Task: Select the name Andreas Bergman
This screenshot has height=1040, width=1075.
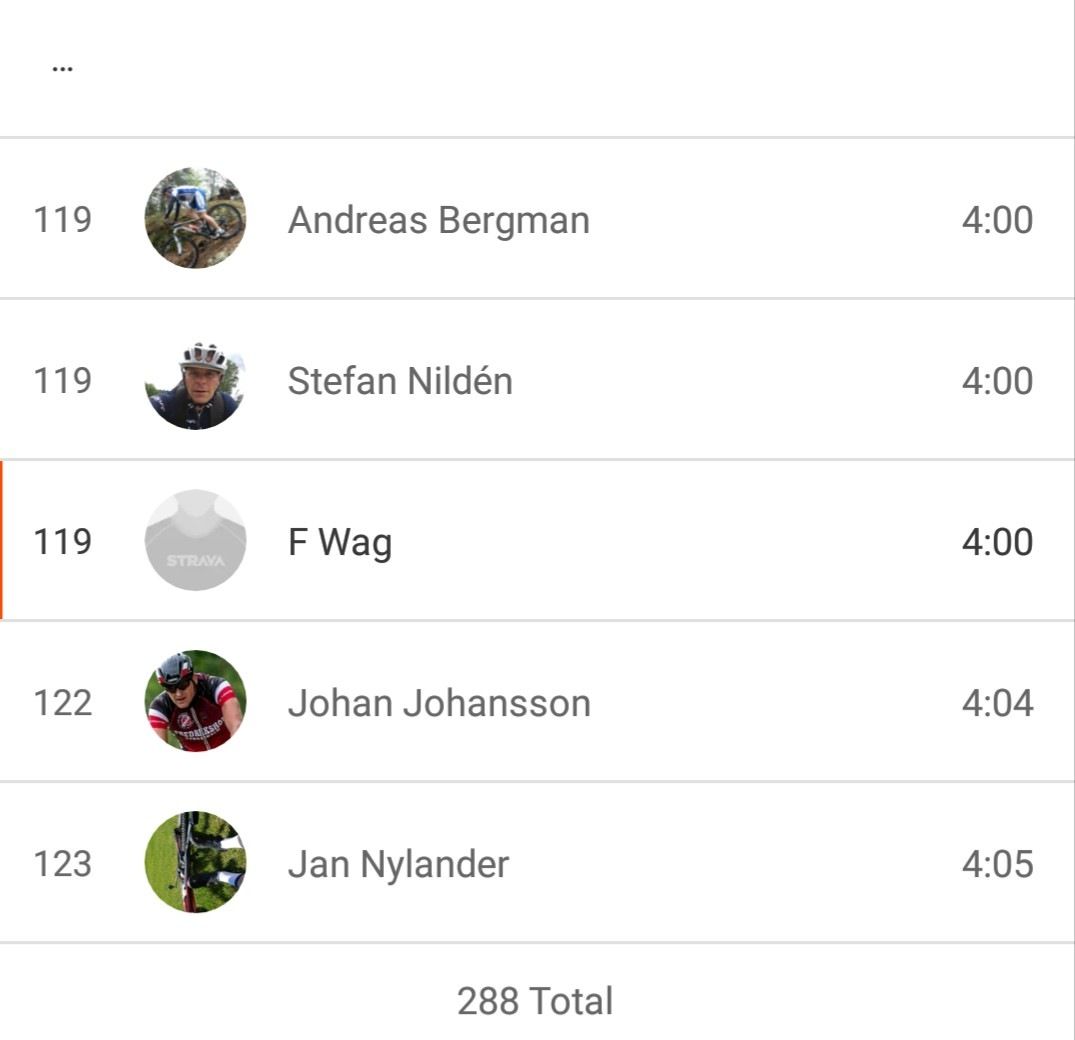Action: coord(438,220)
